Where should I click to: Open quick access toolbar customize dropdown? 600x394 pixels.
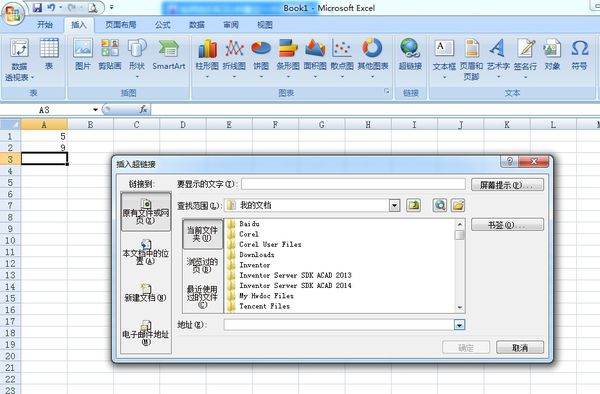coord(111,7)
